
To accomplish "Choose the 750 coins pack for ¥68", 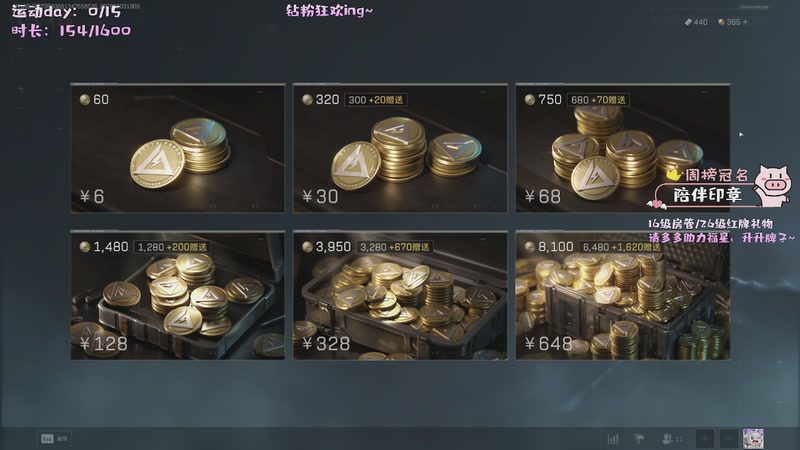I will pyautogui.click(x=622, y=148).
